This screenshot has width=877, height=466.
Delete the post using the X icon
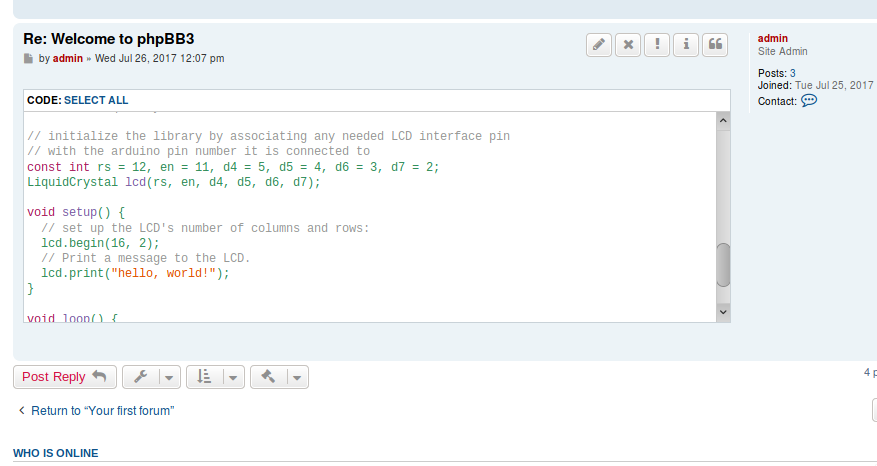[x=628, y=45]
